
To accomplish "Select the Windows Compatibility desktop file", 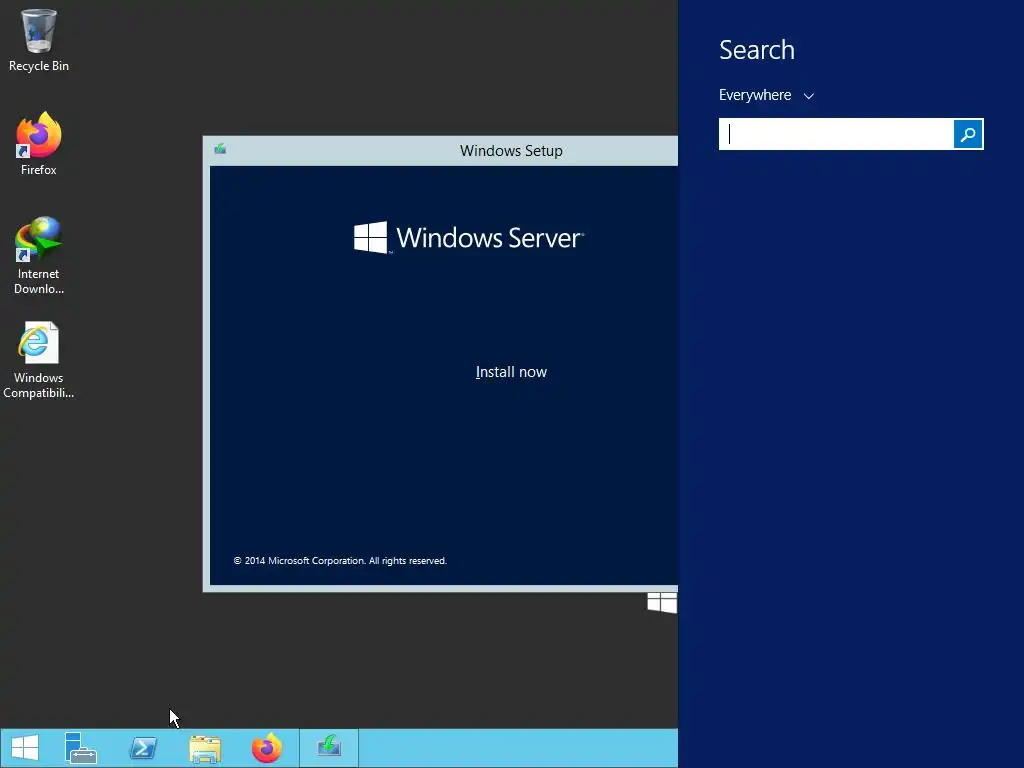I will tap(39, 359).
